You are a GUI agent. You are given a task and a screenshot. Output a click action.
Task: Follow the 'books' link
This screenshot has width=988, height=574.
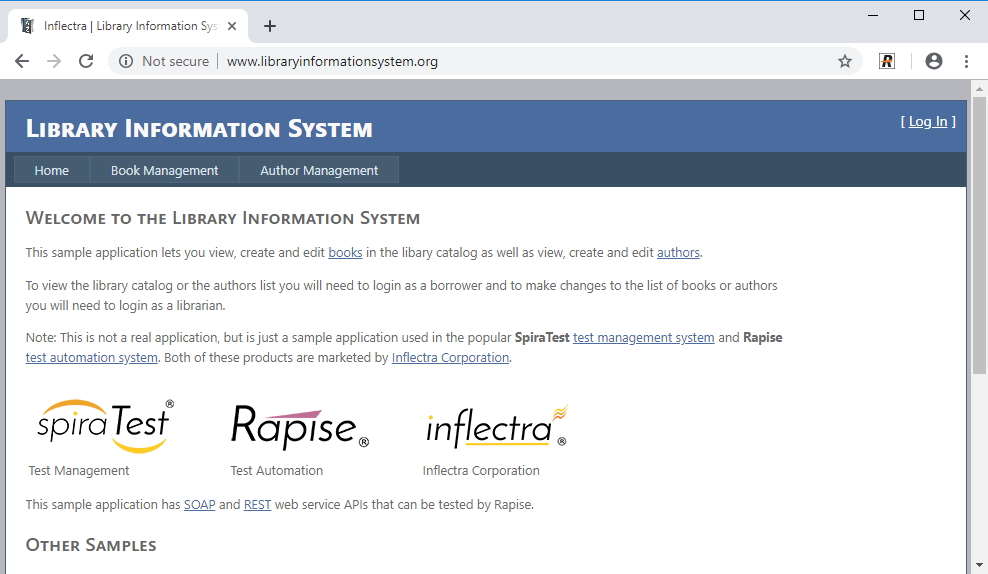345,253
